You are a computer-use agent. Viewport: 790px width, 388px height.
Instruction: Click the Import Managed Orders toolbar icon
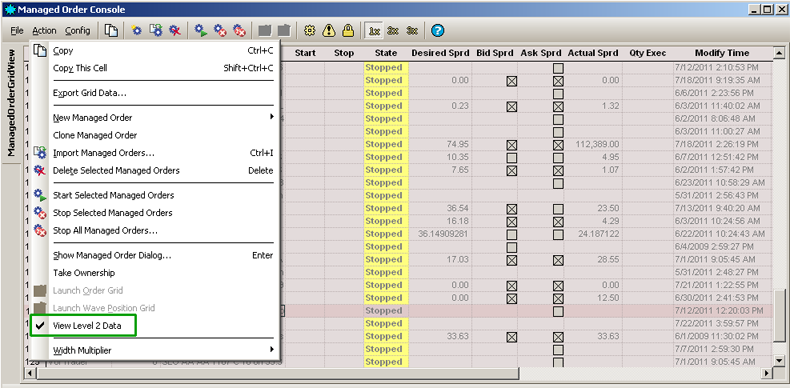point(156,31)
